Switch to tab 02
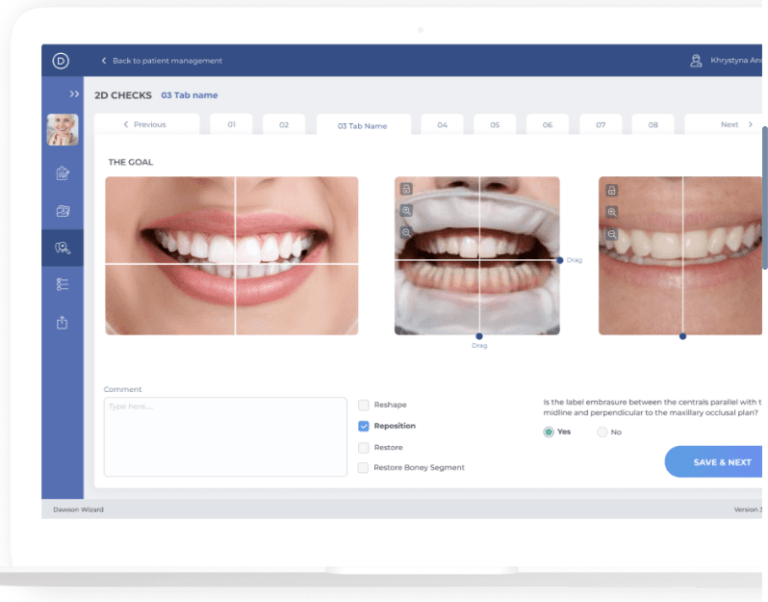This screenshot has height=602, width=768. coord(284,125)
